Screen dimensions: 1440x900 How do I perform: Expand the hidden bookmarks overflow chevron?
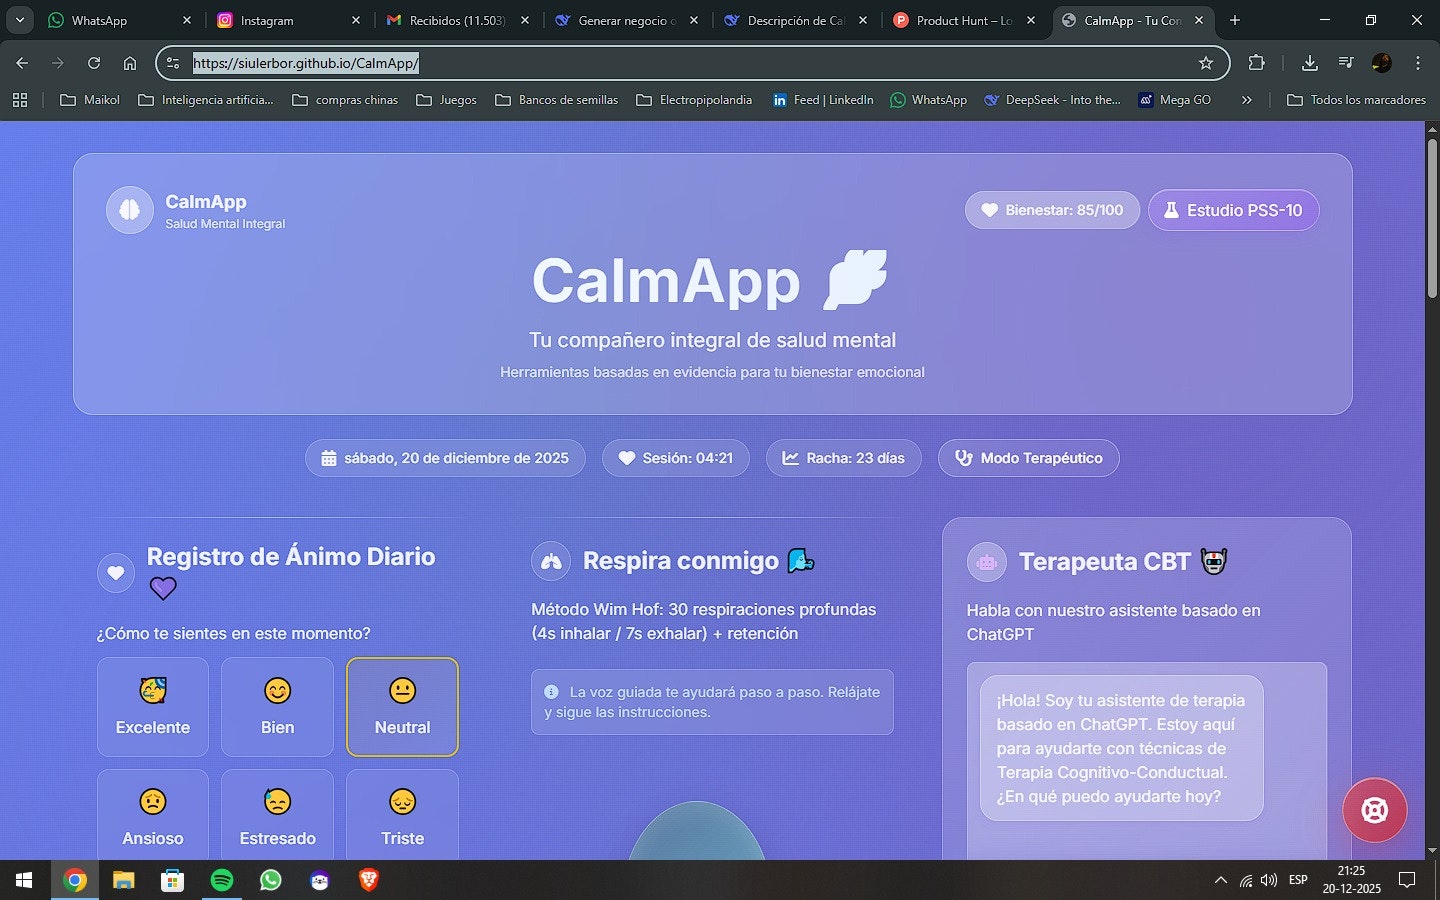point(1247,100)
